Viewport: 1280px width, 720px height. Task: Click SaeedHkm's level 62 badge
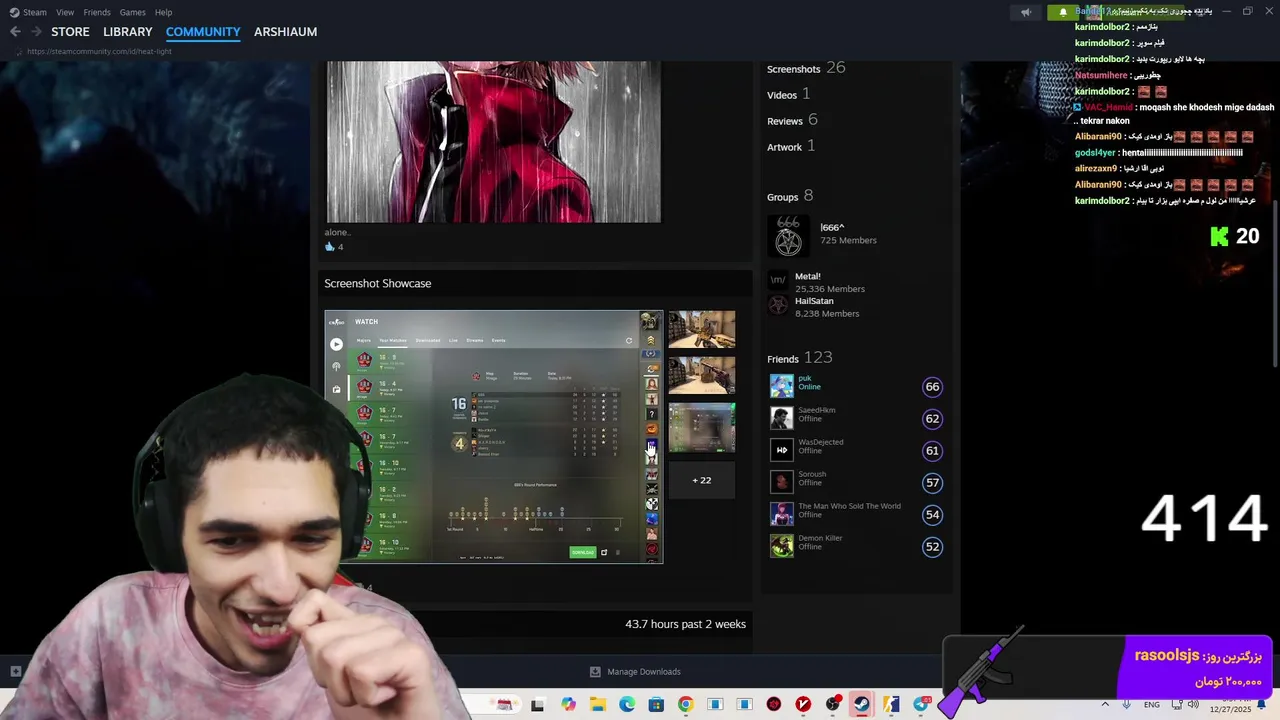tap(932, 419)
